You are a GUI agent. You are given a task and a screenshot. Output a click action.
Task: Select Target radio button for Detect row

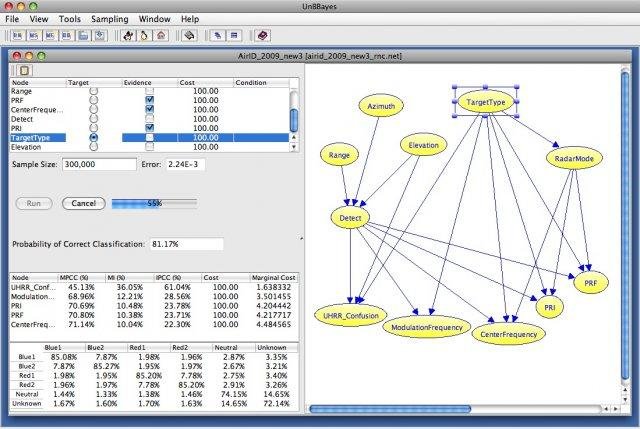[x=93, y=119]
